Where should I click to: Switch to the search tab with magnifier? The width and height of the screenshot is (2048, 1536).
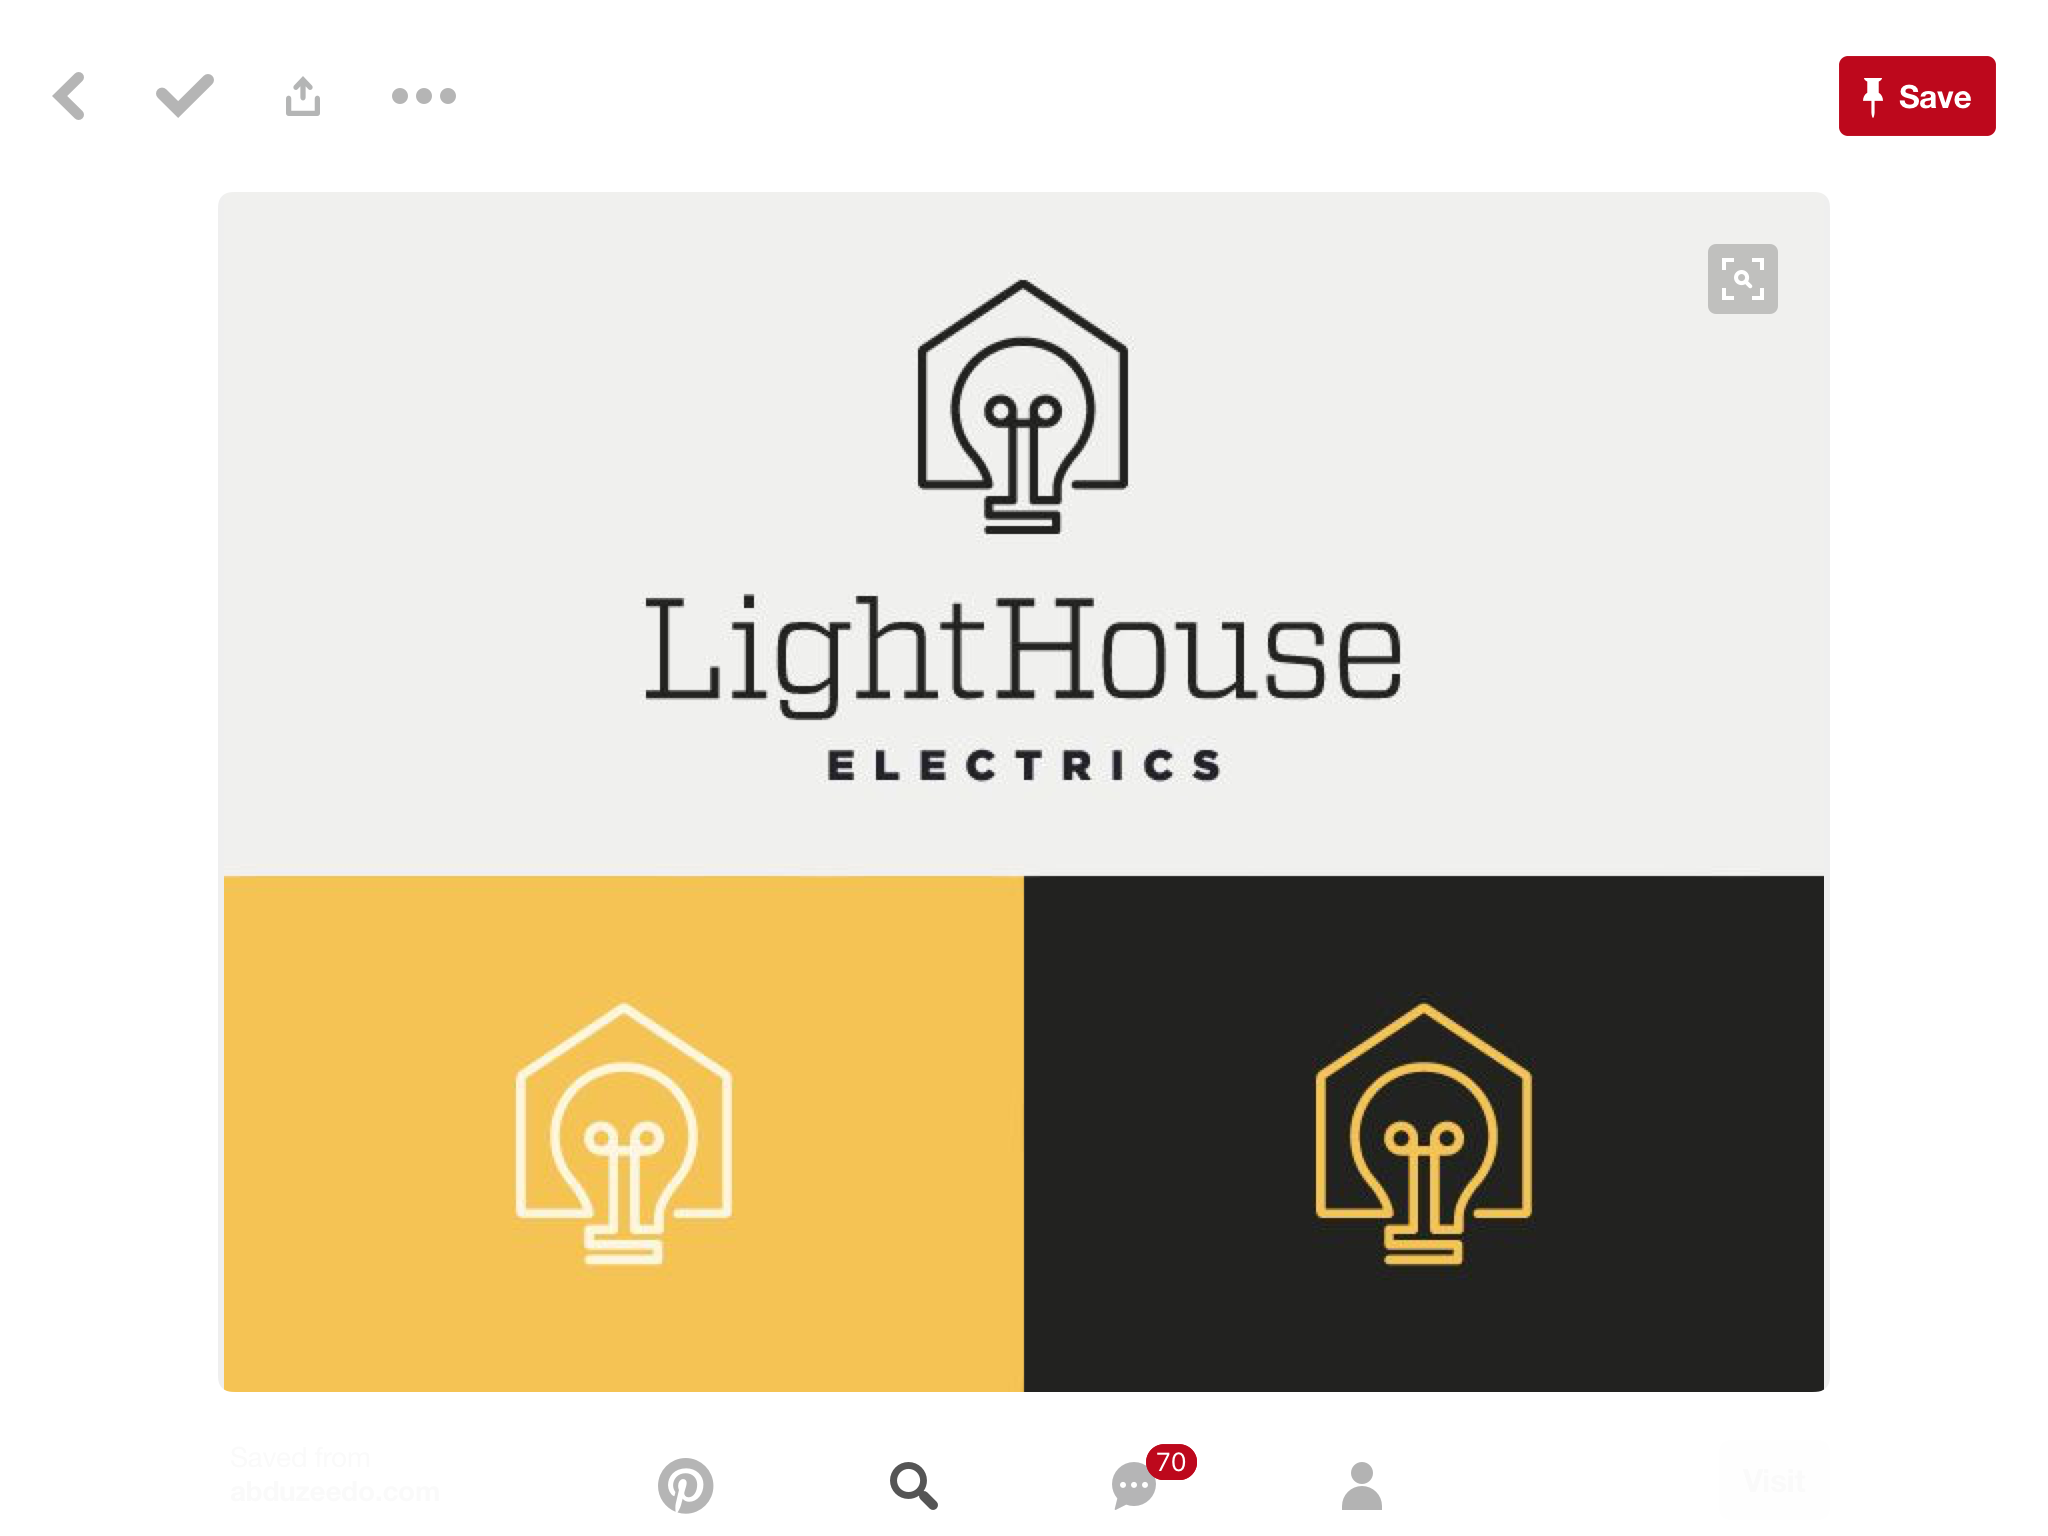point(913,1485)
